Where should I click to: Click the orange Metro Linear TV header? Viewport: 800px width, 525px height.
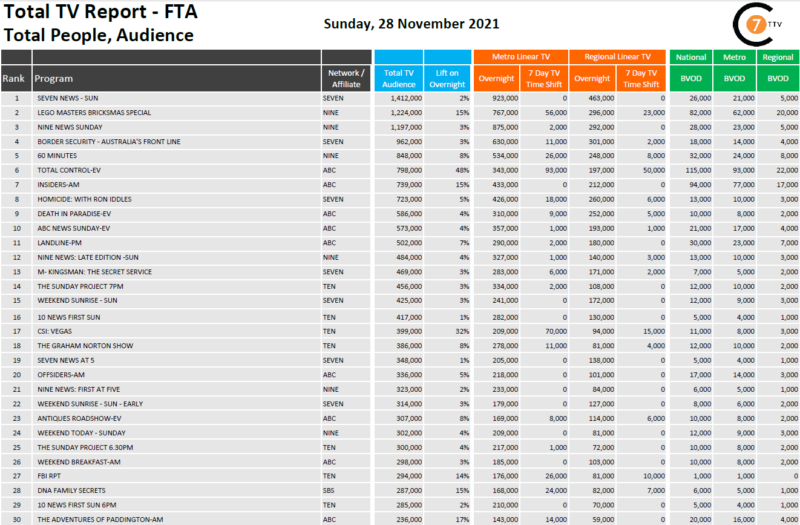[x=521, y=57]
